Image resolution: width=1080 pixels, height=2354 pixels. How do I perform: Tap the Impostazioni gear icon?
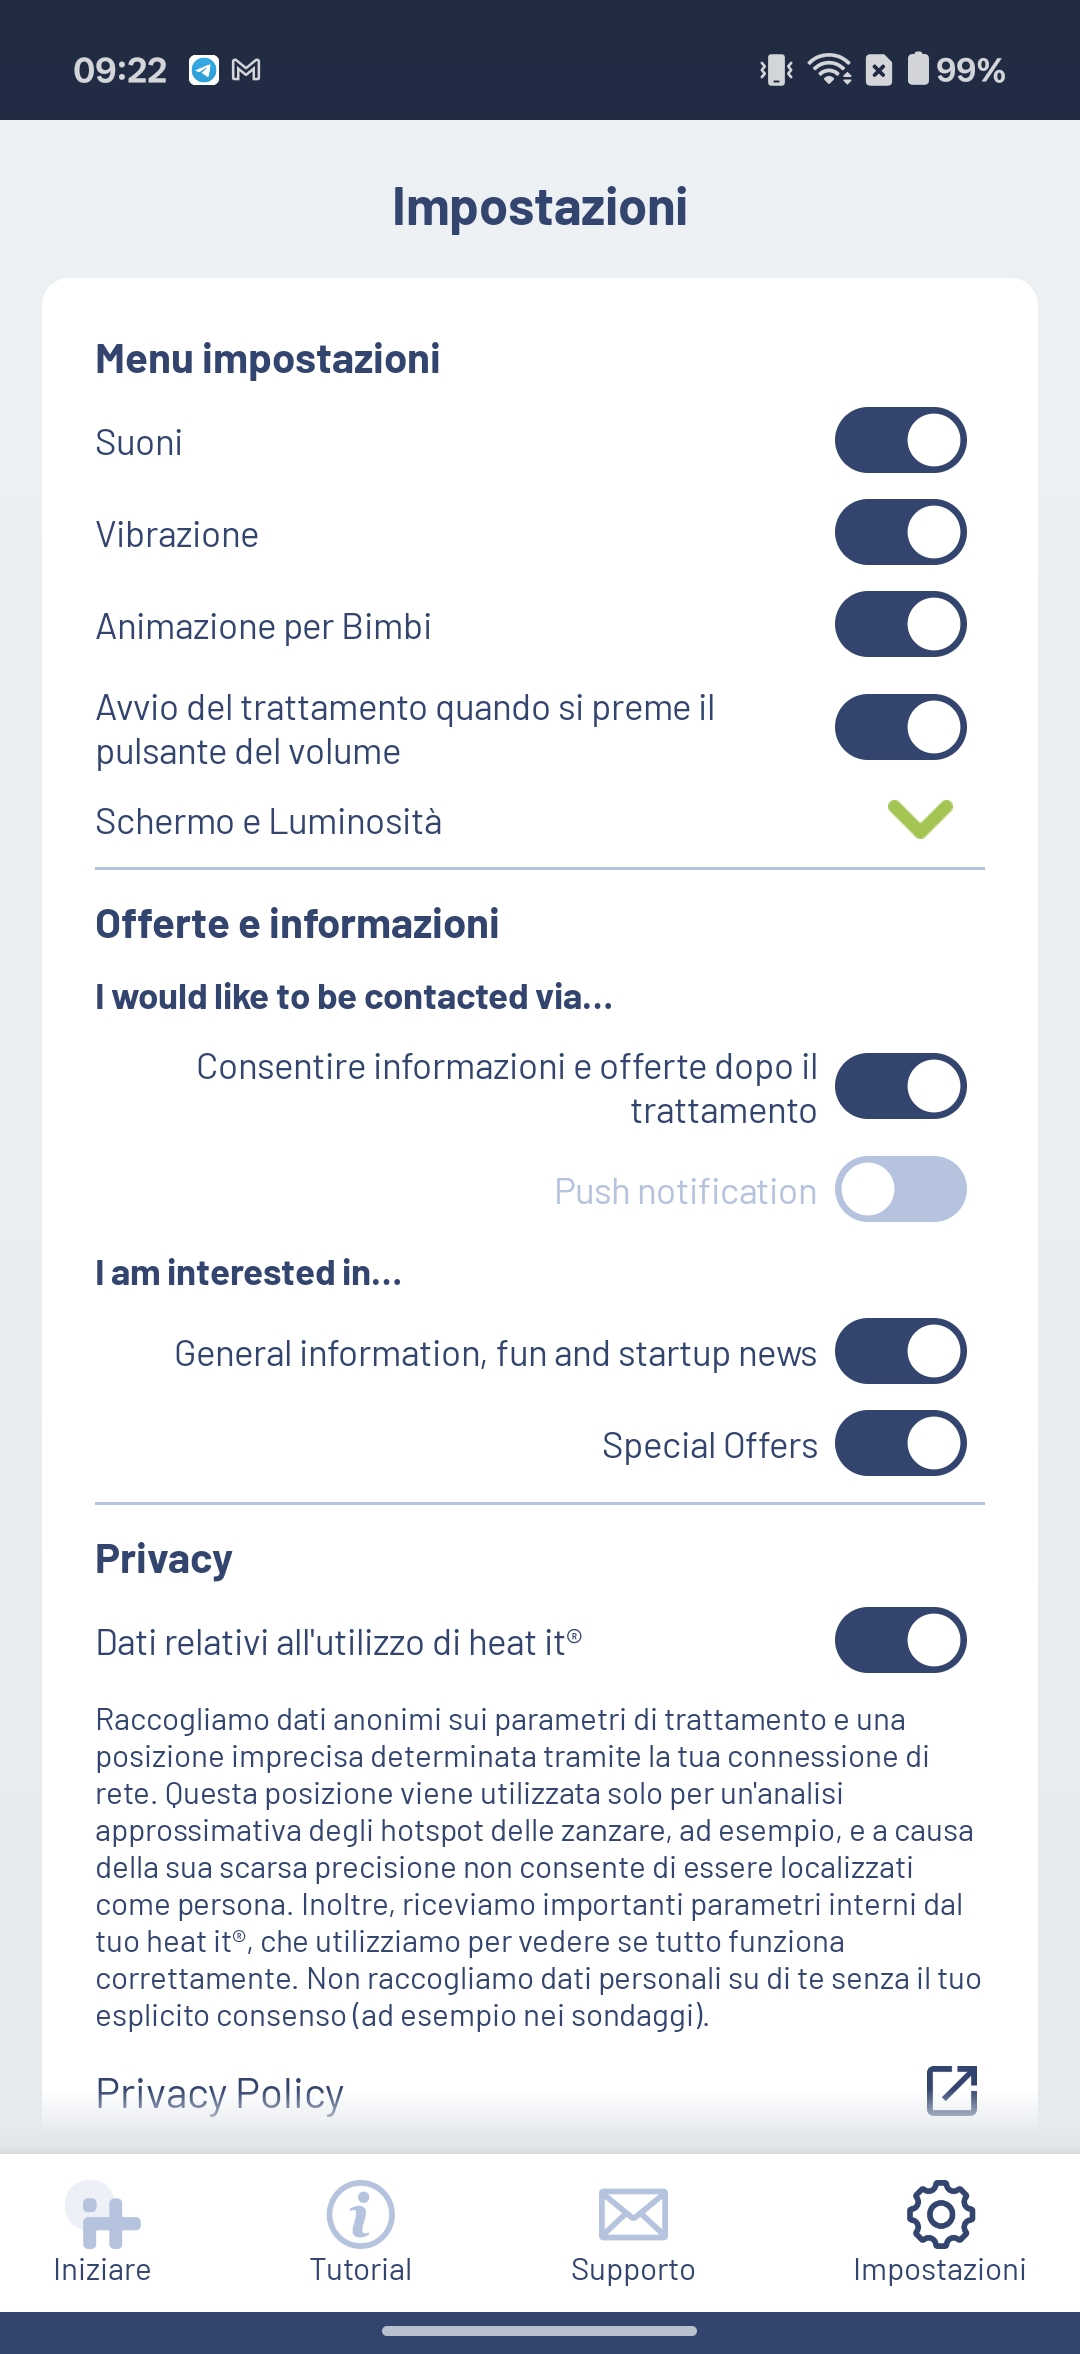(940, 2214)
